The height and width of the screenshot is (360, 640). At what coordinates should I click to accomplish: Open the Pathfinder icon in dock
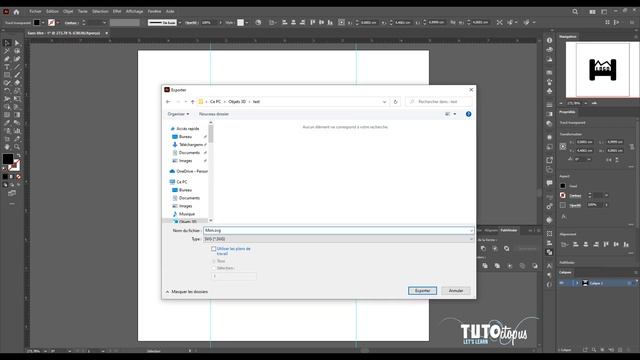(x=549, y=252)
